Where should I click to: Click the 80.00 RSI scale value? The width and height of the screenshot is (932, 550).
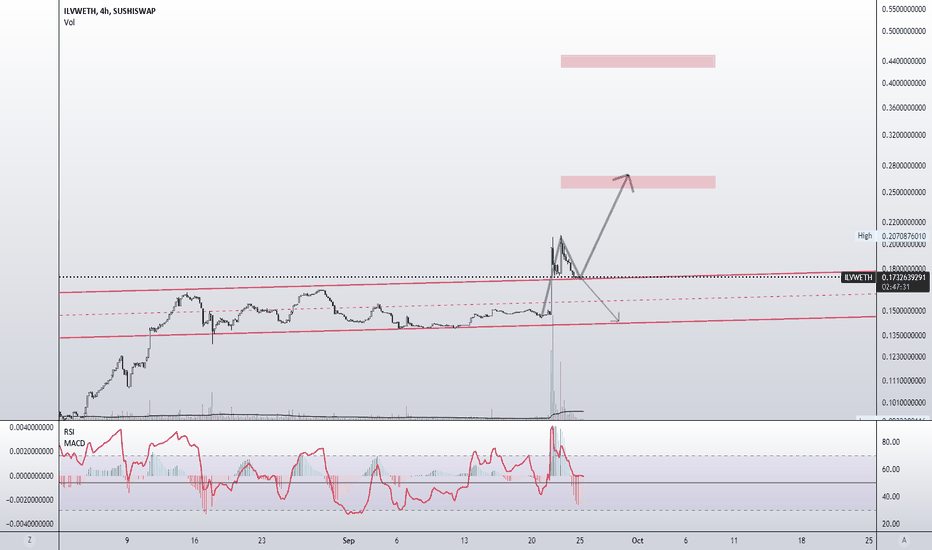(x=891, y=442)
